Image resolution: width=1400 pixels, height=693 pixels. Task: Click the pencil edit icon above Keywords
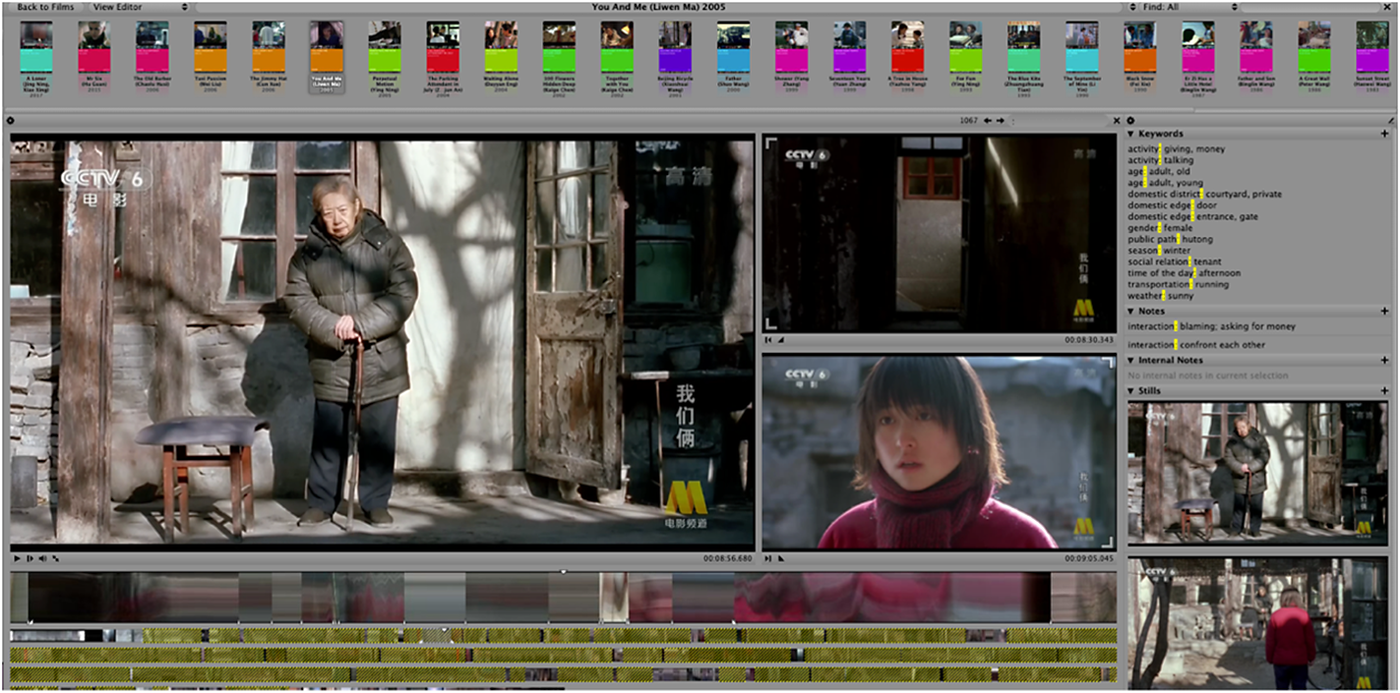click(x=1391, y=120)
